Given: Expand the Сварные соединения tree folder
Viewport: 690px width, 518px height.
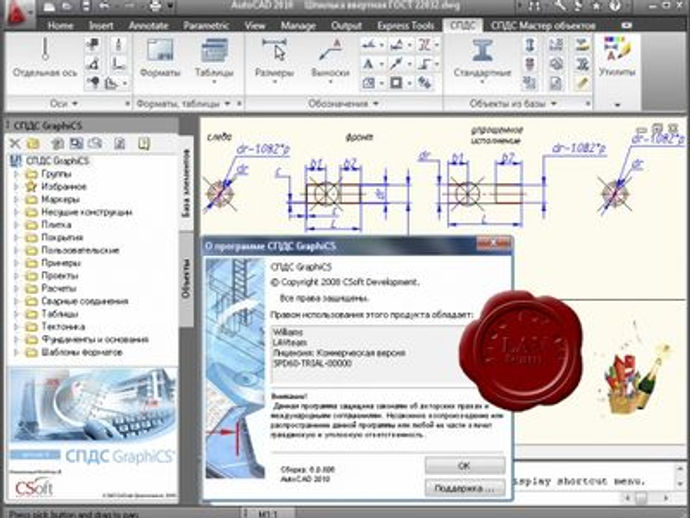Looking at the screenshot, I should [16, 301].
